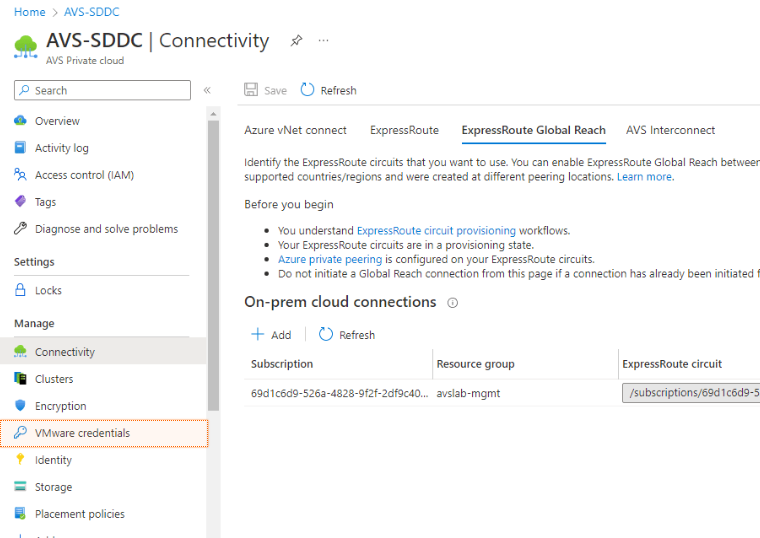
Task: Follow the ExpressRoute circuit provisioning link
Action: 436,231
